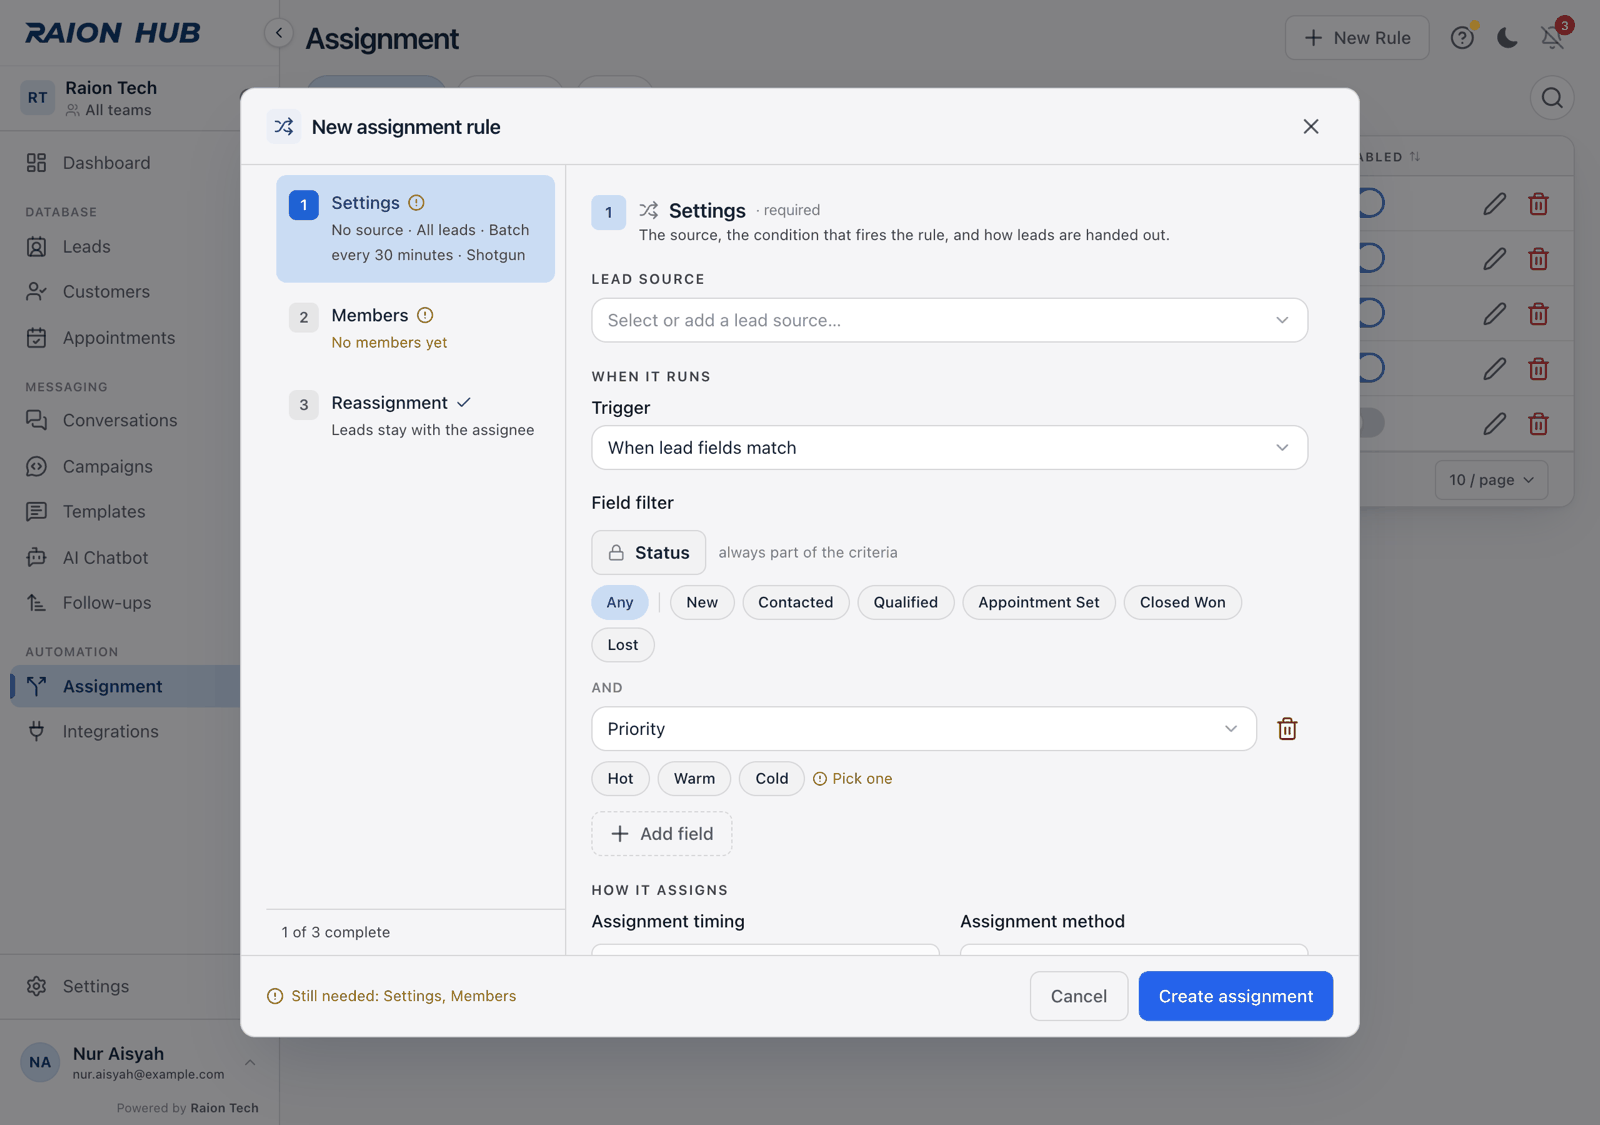The image size is (1600, 1125).
Task: Open notifications bell icon
Action: (x=1552, y=38)
